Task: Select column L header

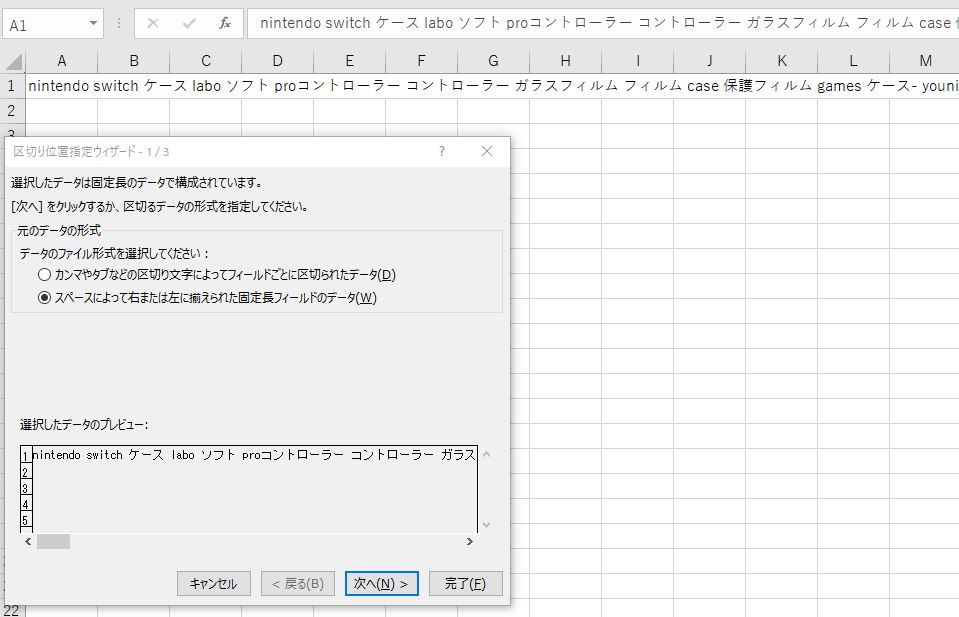Action: coord(853,61)
